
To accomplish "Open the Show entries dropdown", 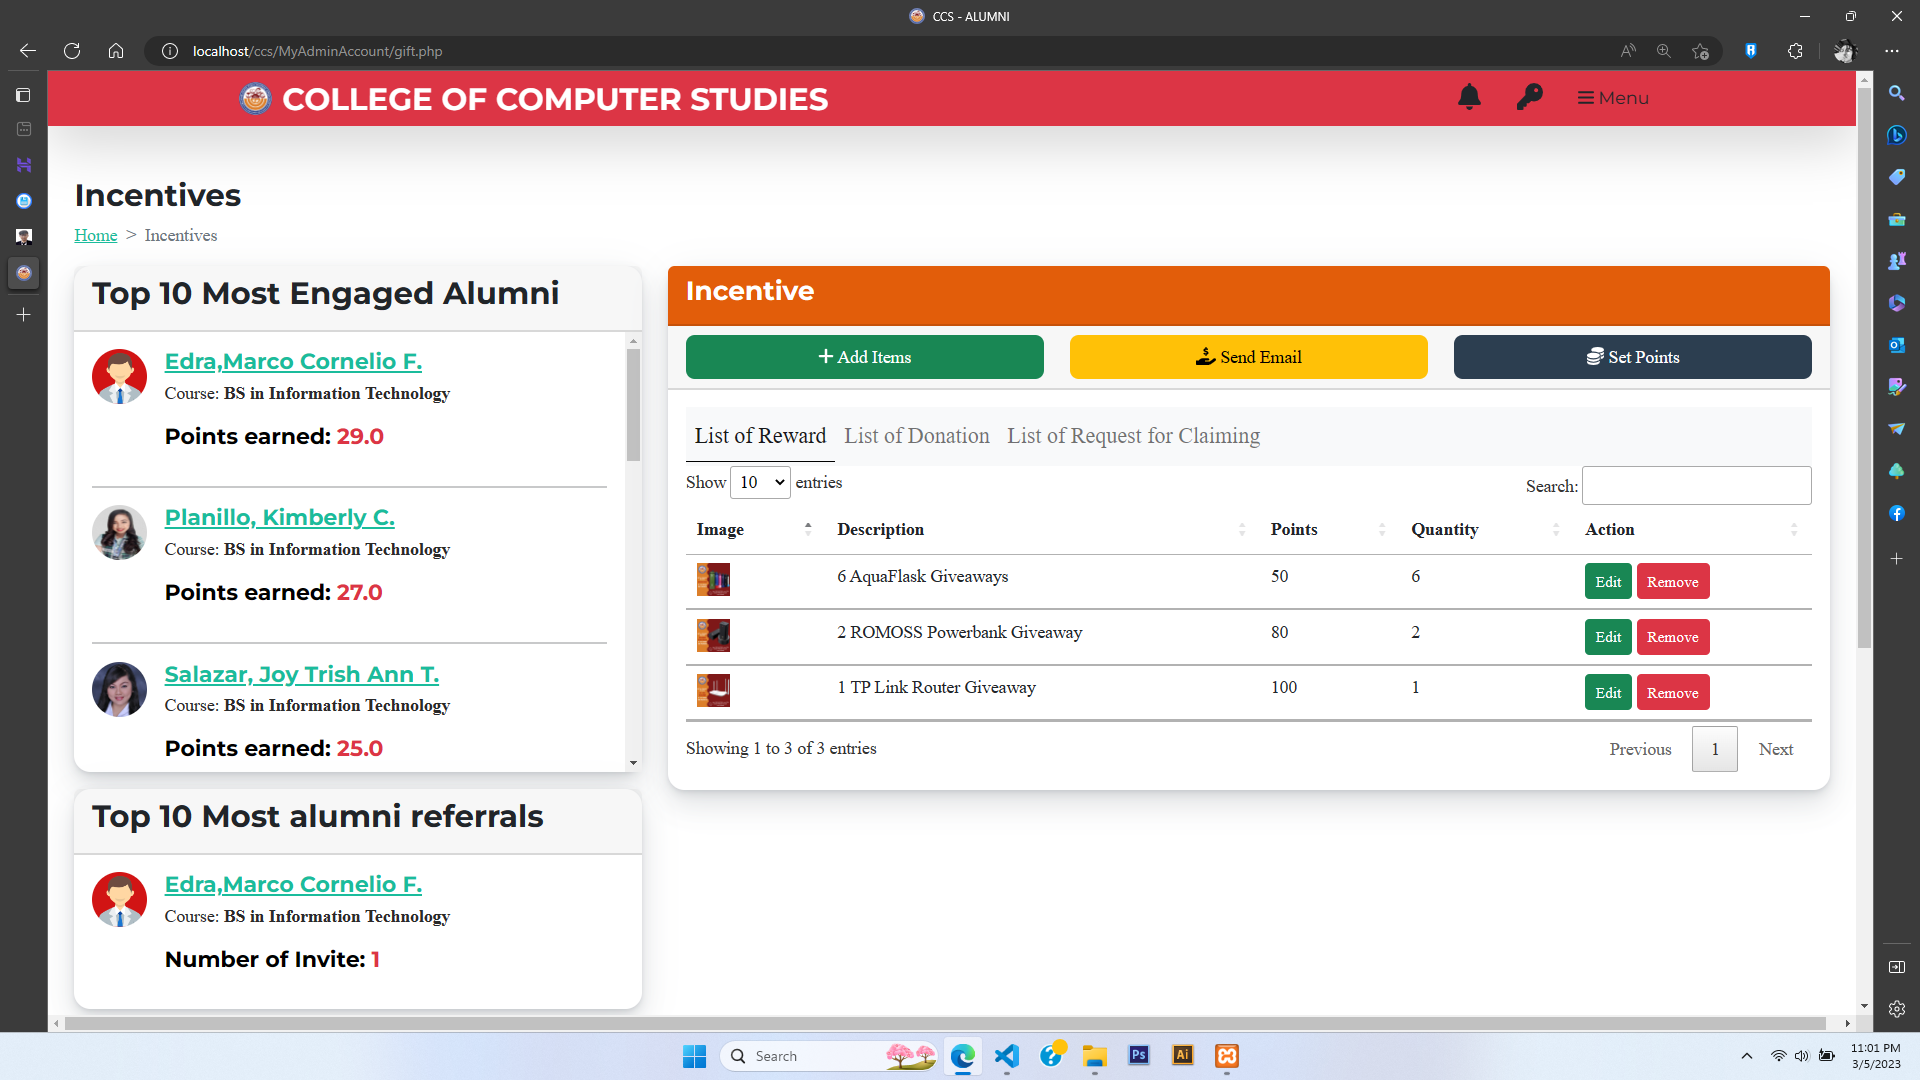I will click(760, 482).
